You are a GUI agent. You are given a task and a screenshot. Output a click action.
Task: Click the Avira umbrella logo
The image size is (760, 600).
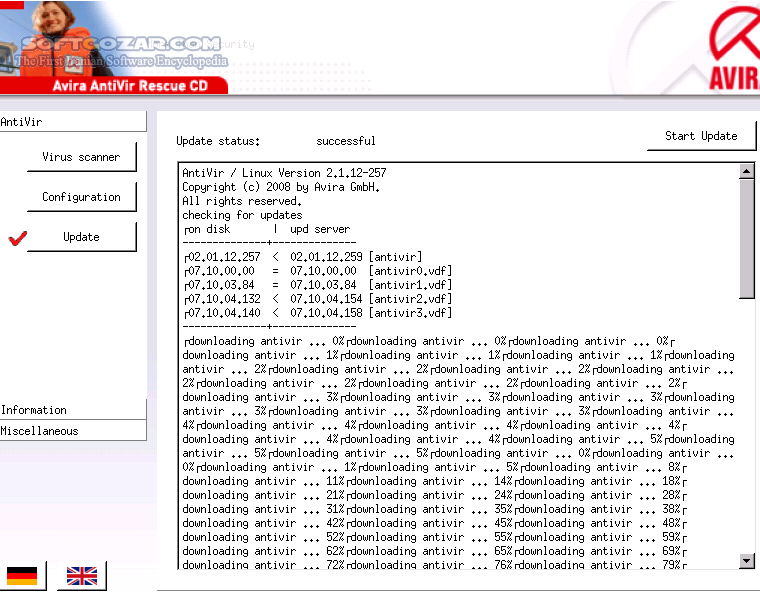click(x=734, y=47)
